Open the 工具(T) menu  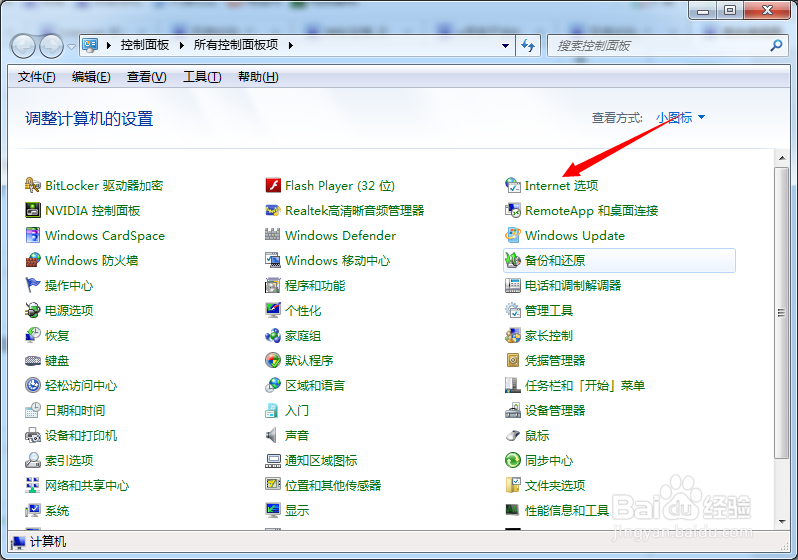point(202,77)
